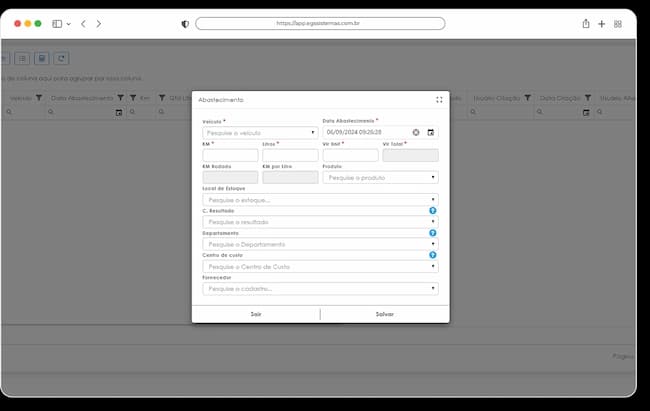
Task: Open the calendar picker in Data Abastecimento field
Action: 431,132
